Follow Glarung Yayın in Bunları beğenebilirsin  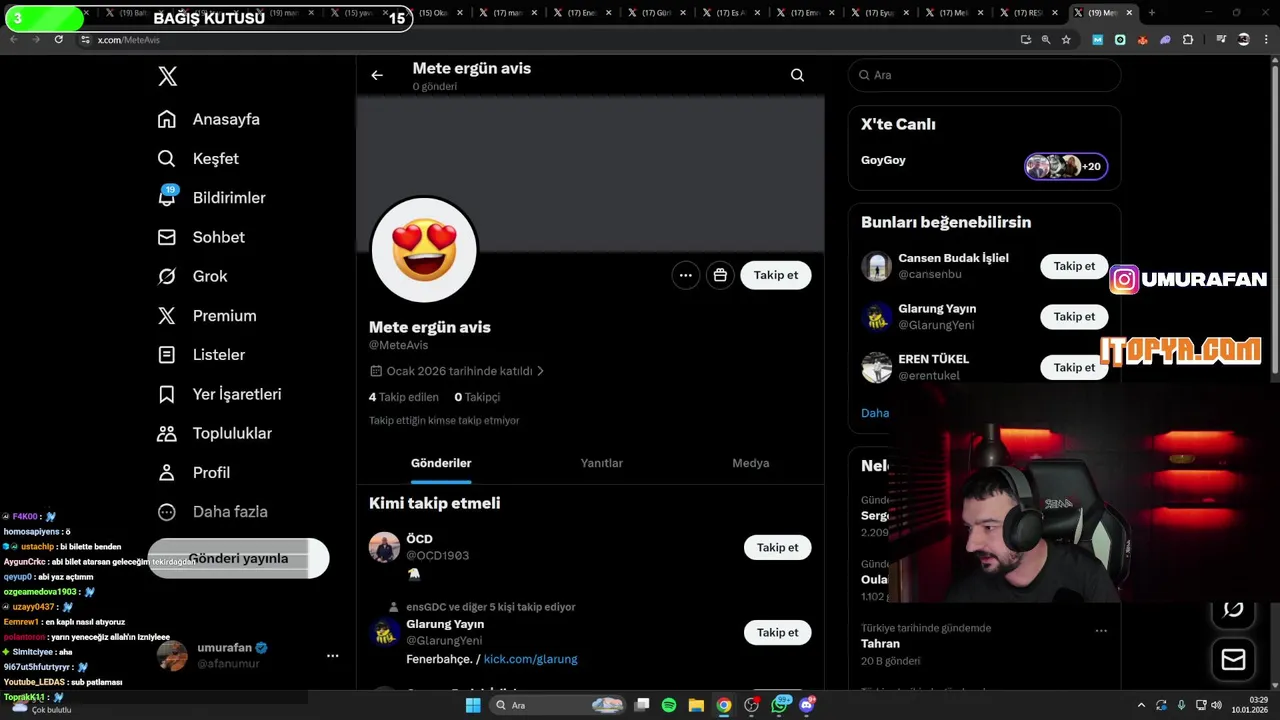[x=1074, y=316]
